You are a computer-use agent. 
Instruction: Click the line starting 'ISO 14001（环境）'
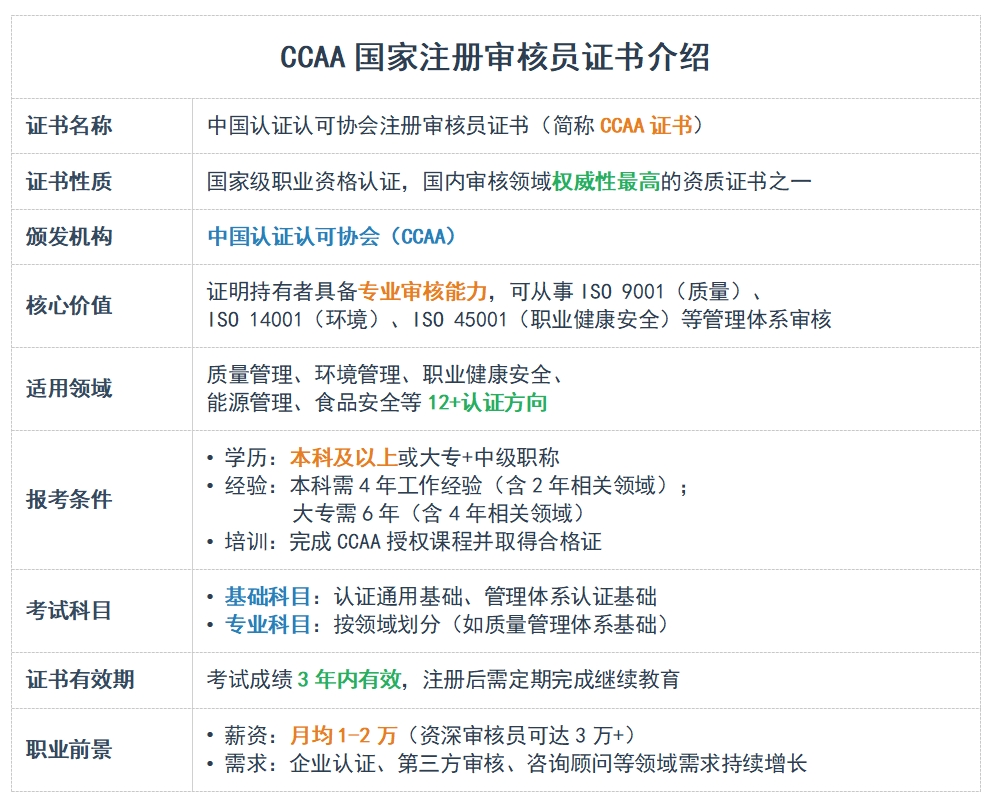519,319
